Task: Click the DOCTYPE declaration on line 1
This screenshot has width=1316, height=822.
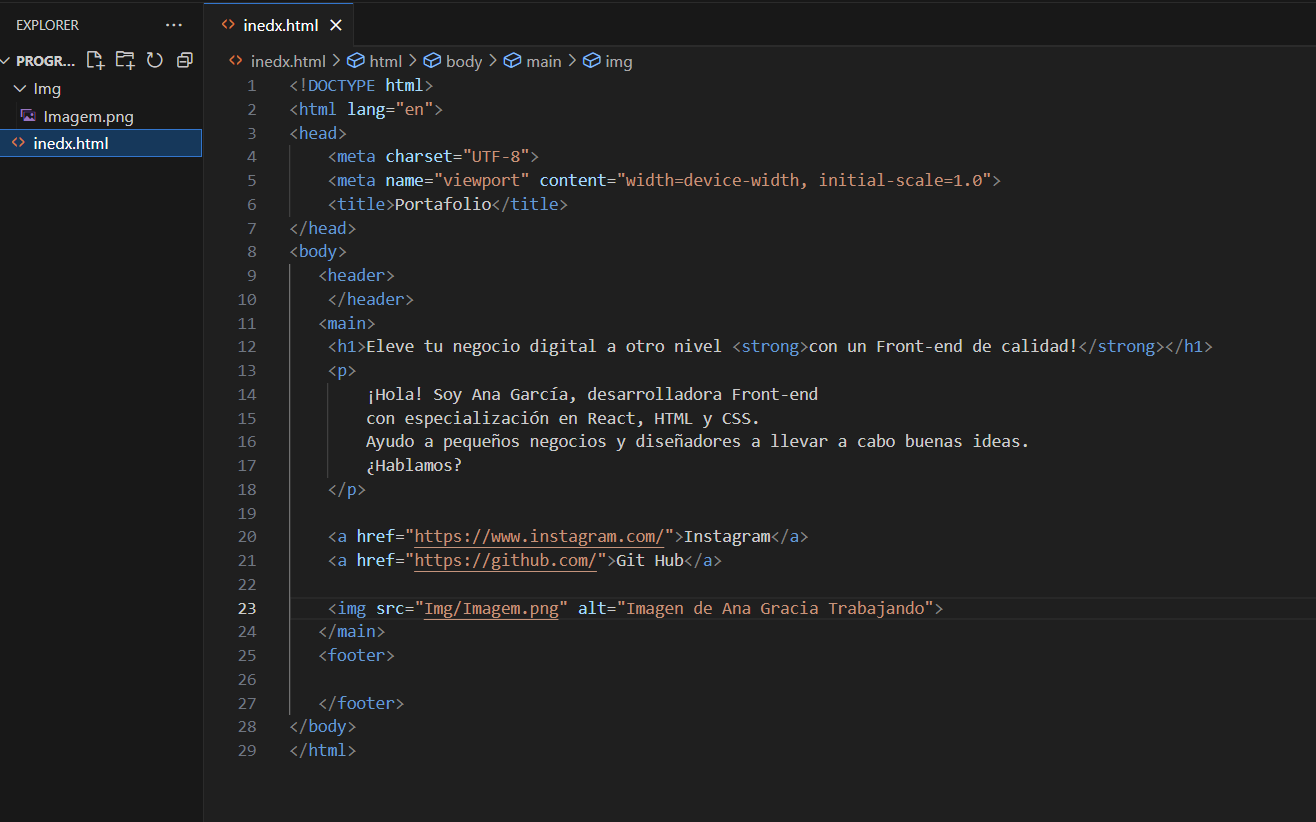Action: tap(361, 86)
